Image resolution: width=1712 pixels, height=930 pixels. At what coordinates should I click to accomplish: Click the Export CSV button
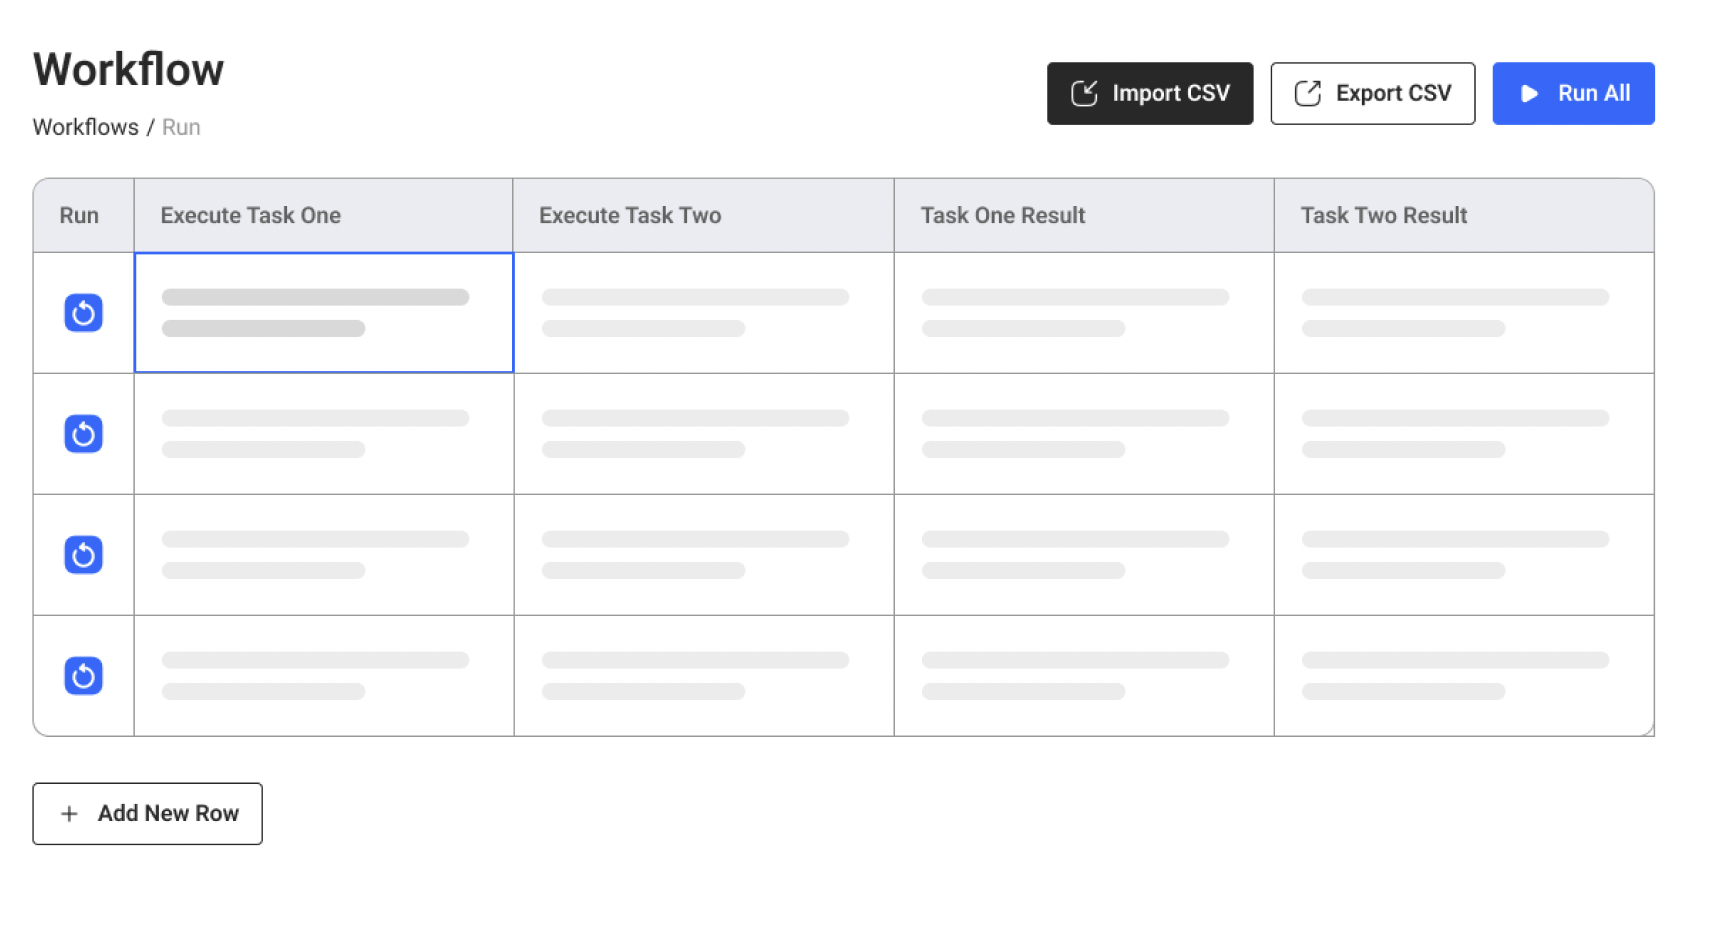pyautogui.click(x=1372, y=94)
